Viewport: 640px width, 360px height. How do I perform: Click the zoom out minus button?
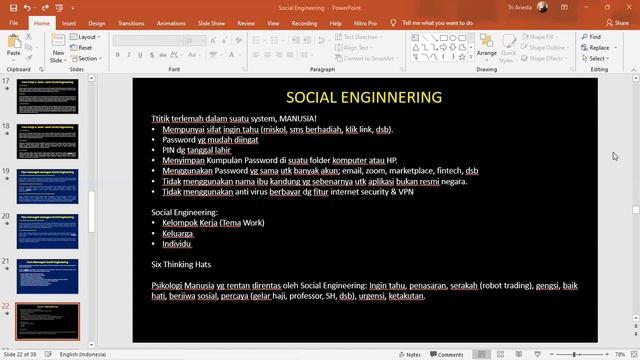552,354
